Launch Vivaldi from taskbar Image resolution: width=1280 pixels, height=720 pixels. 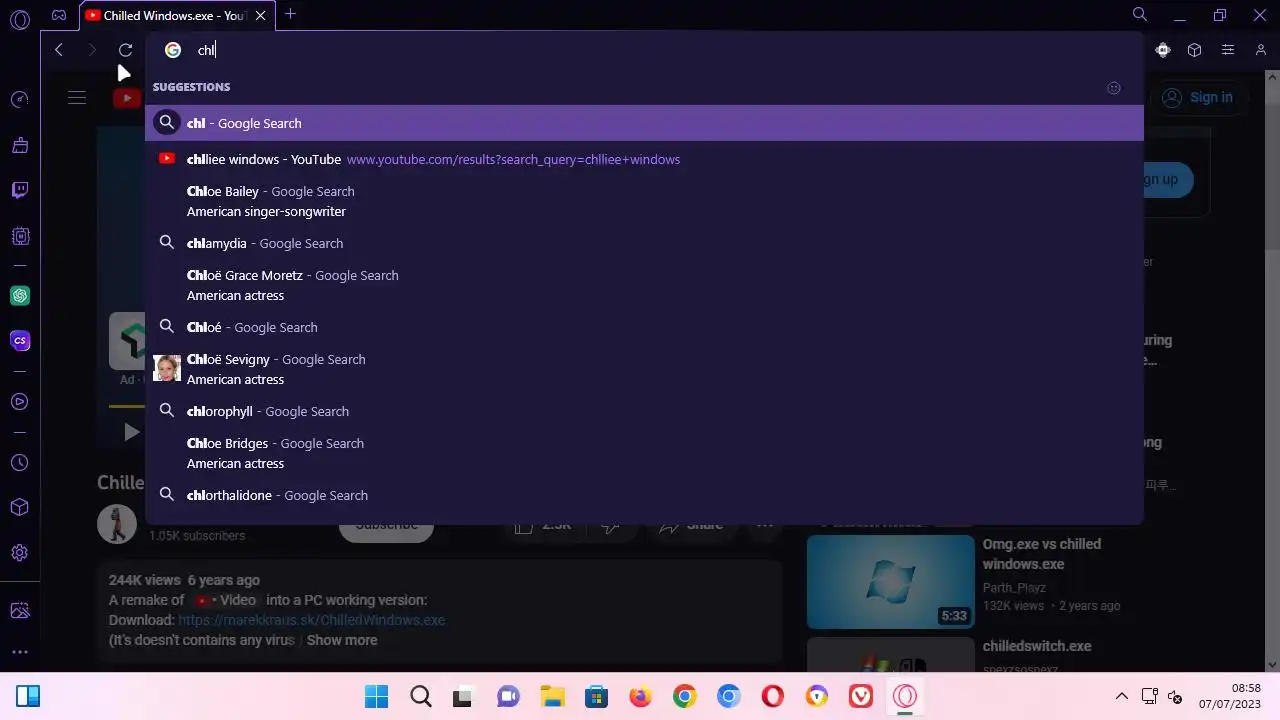tap(860, 696)
